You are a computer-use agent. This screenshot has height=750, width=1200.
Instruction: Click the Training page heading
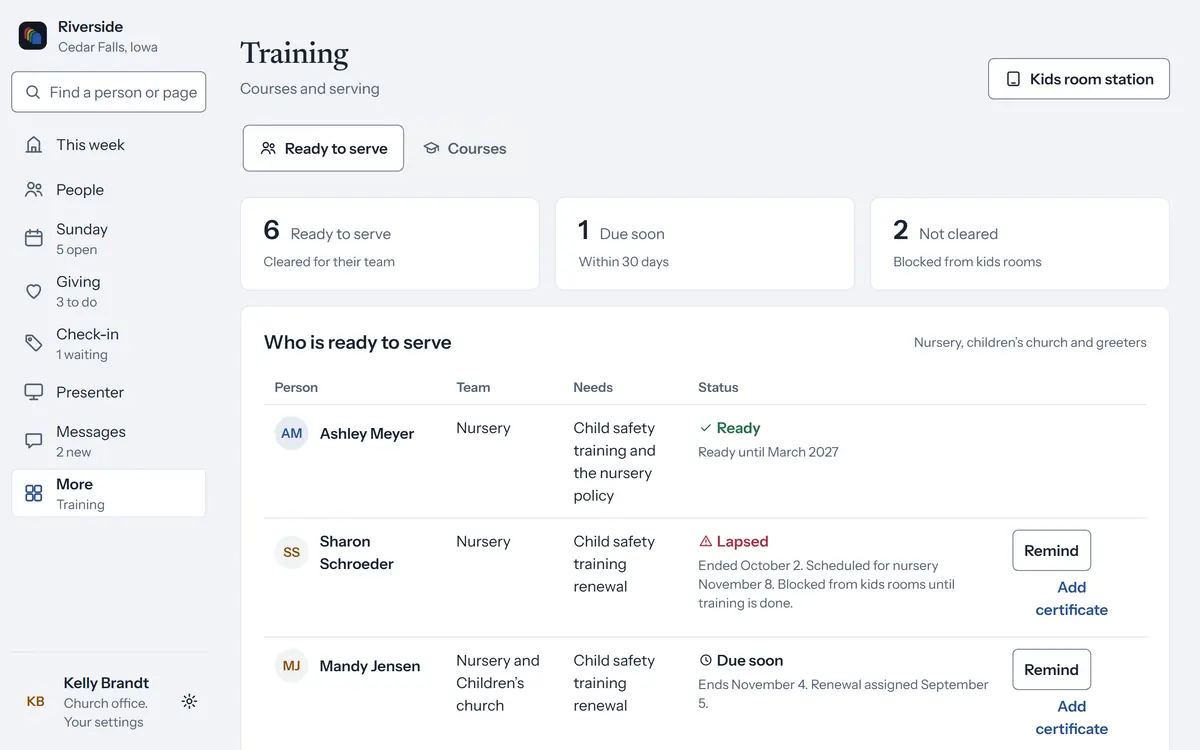[x=294, y=53]
